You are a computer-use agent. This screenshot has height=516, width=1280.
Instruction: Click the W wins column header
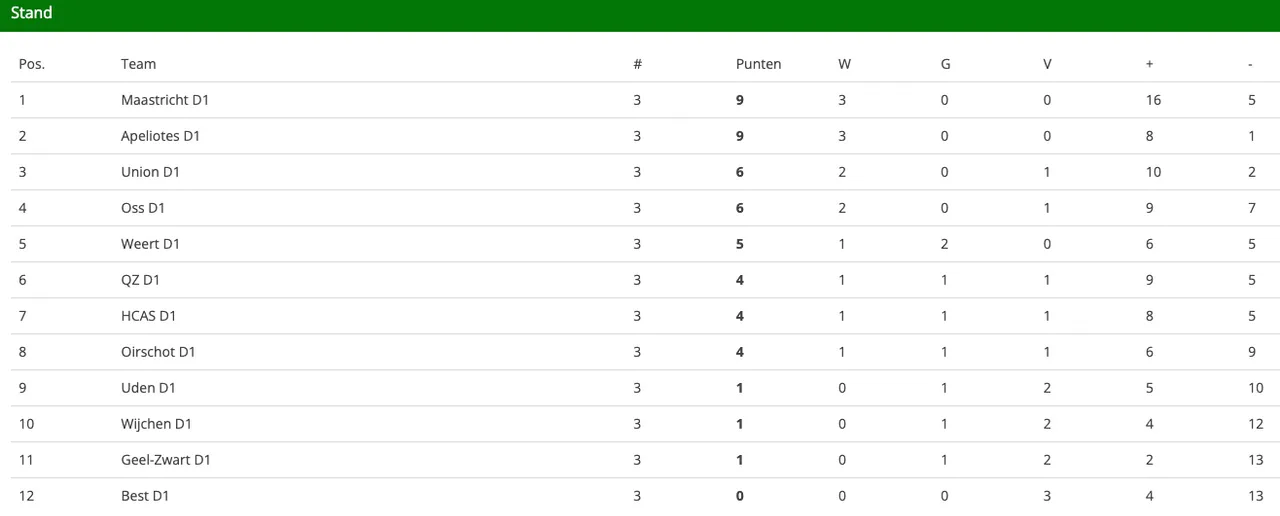(845, 64)
